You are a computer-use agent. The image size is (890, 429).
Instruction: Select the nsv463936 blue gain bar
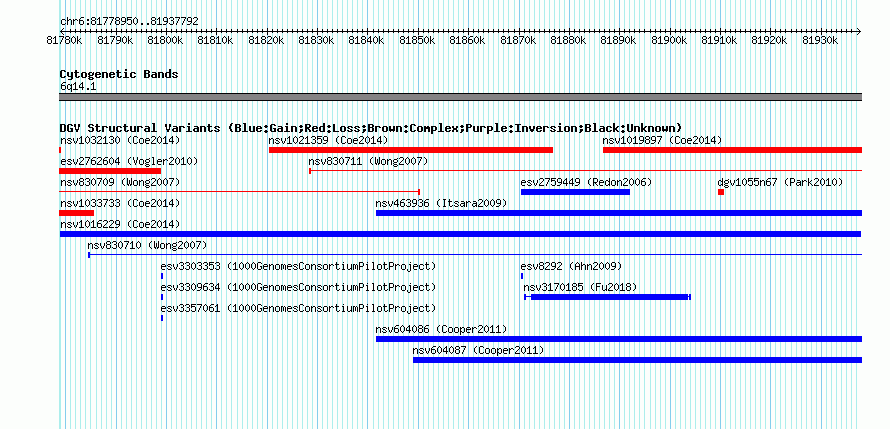pos(619,213)
